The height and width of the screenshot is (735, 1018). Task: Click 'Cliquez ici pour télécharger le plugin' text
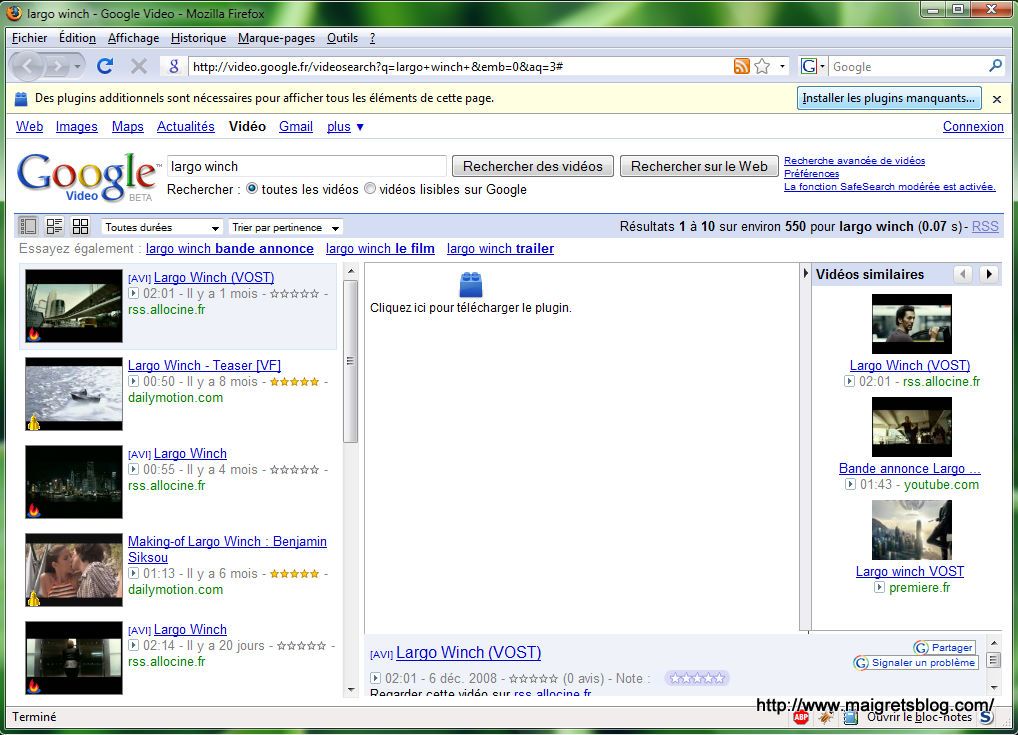tap(471, 308)
